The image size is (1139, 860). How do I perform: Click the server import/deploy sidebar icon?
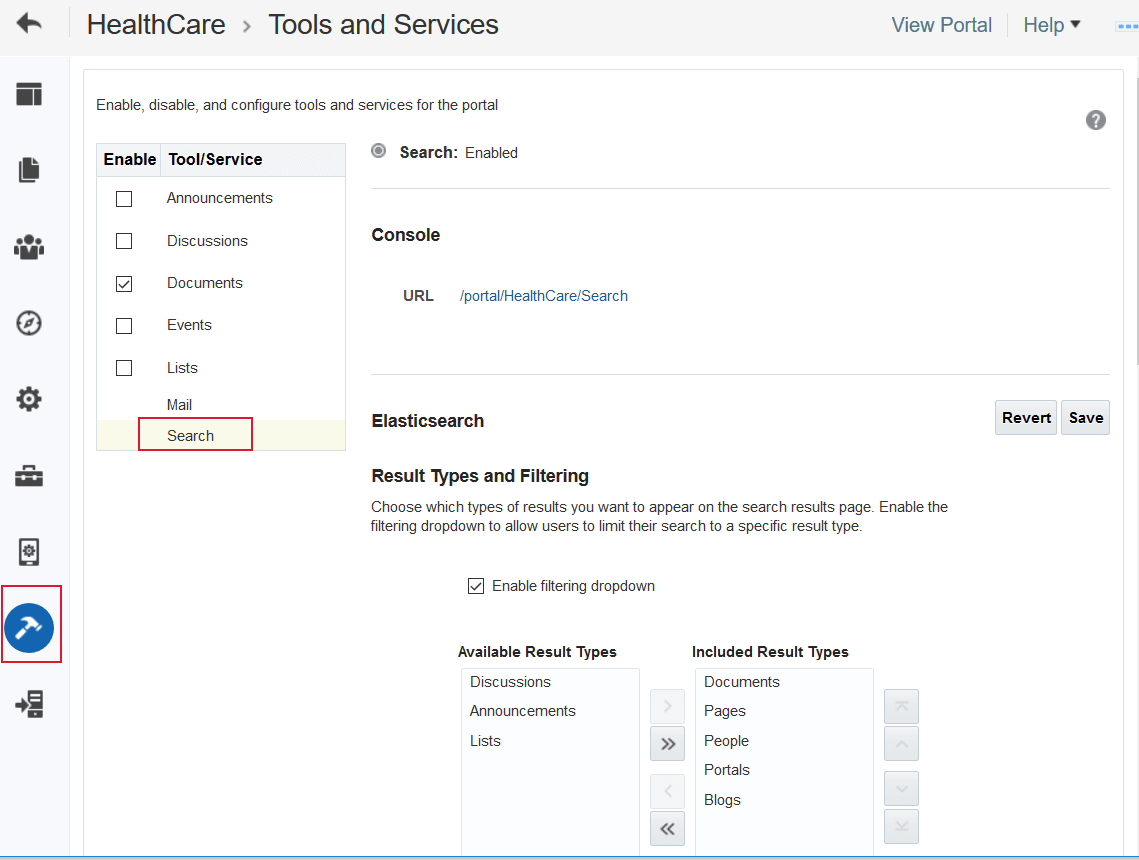[x=29, y=704]
